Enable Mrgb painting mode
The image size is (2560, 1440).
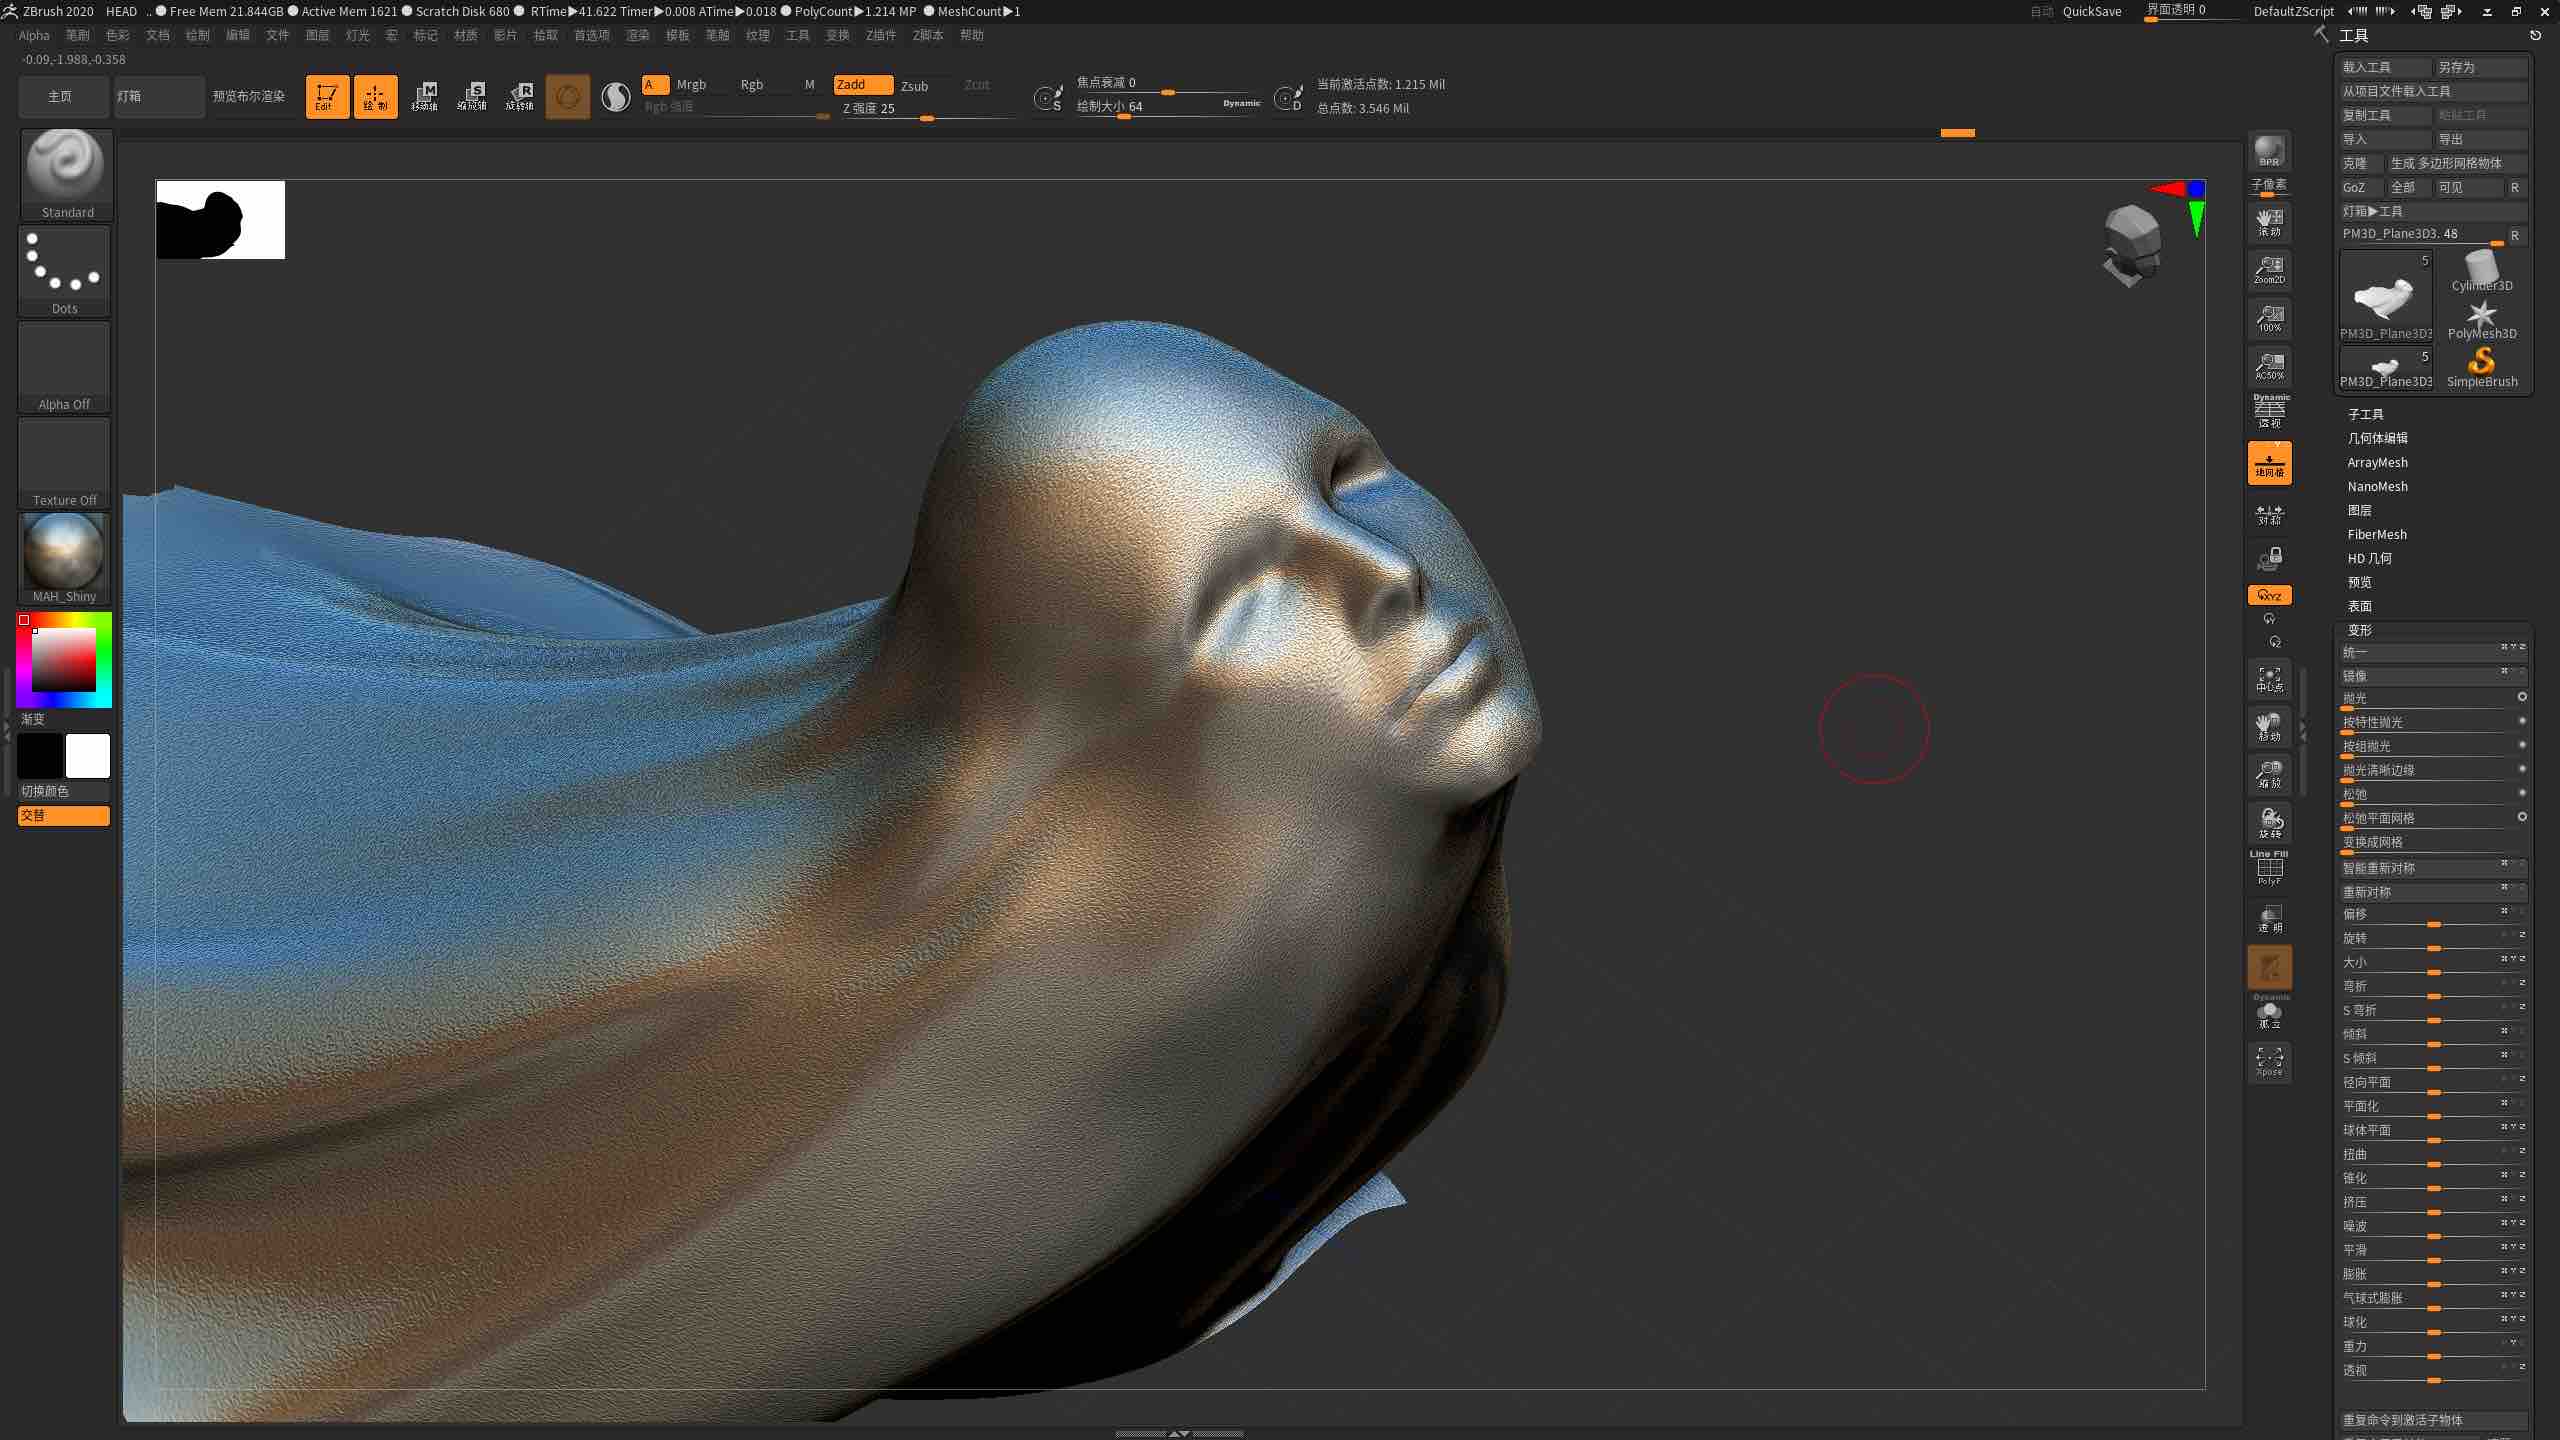pyautogui.click(x=691, y=85)
